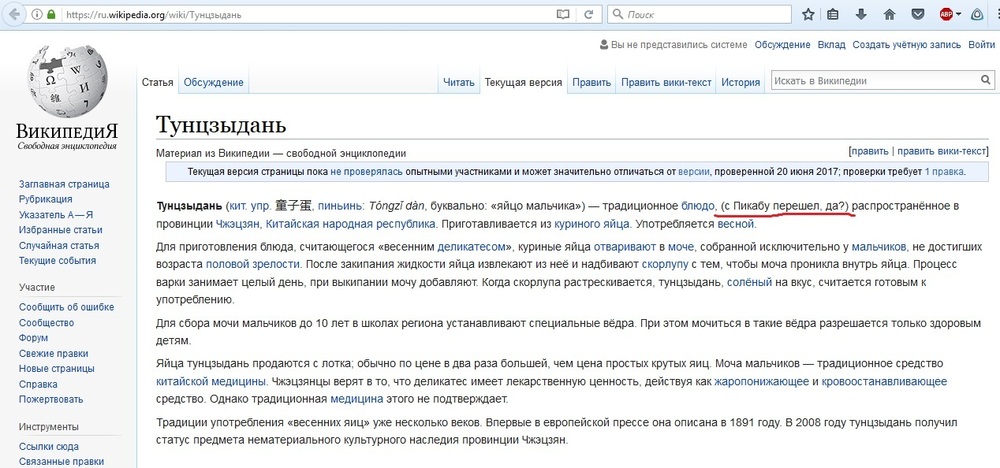1000x468 pixels.
Task: Open Текущие события link
Action: click(x=57, y=261)
